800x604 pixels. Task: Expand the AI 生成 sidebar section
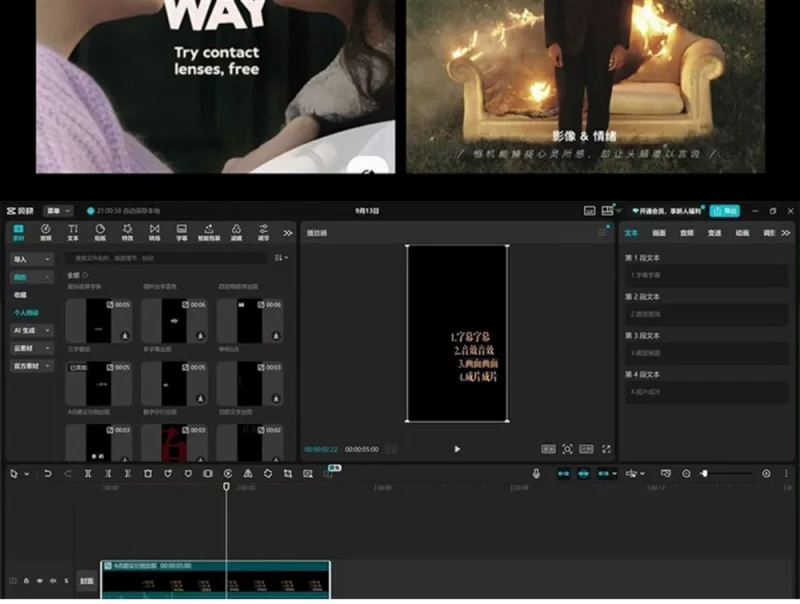click(x=32, y=330)
